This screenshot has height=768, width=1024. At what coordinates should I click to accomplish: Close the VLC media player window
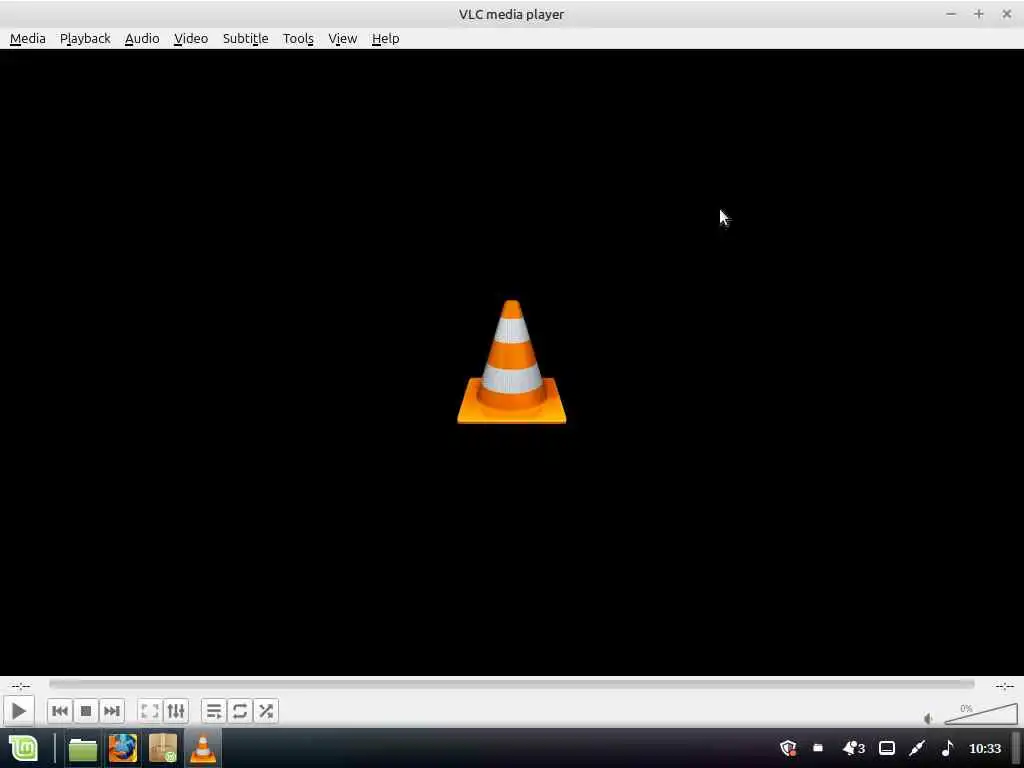click(x=1006, y=14)
